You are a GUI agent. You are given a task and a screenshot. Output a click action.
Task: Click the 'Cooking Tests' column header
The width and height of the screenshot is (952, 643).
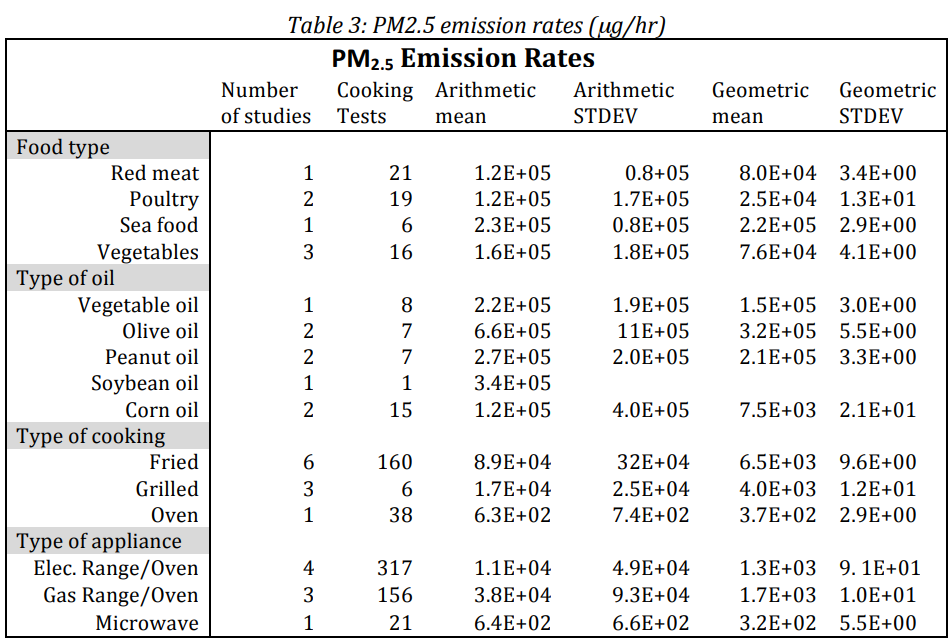coord(375,103)
